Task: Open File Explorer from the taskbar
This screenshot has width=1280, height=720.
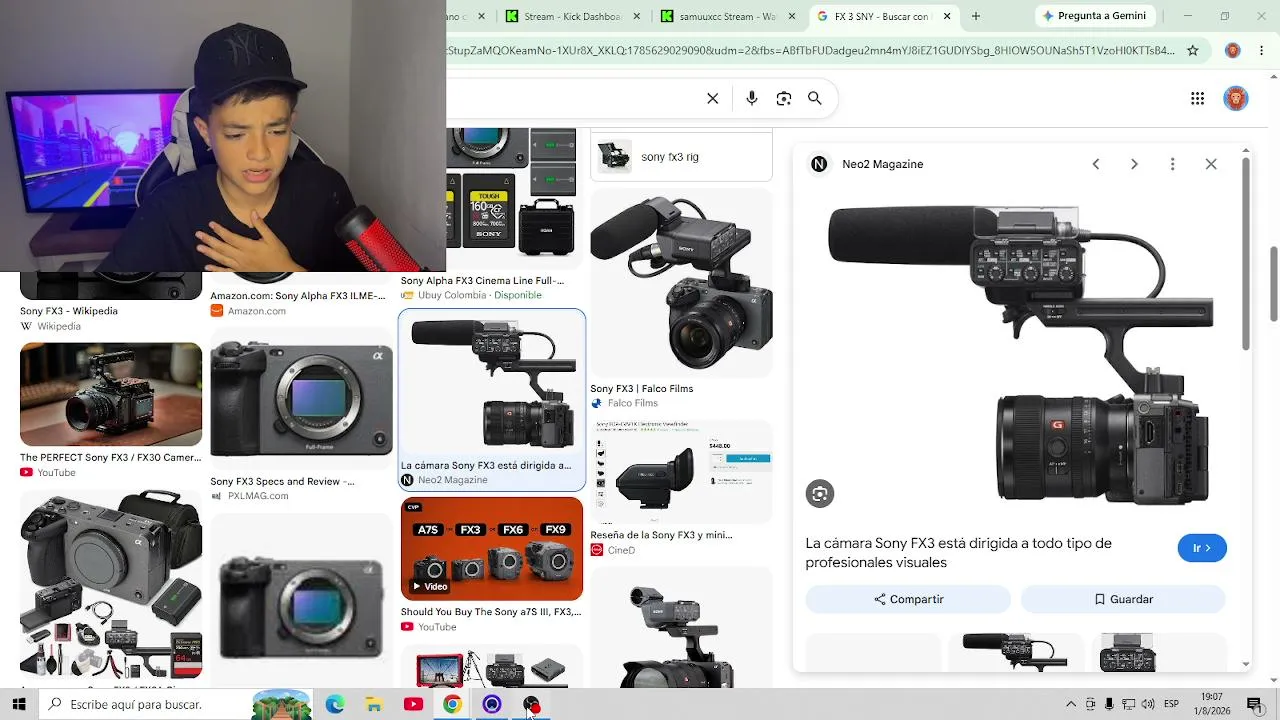Action: point(374,705)
